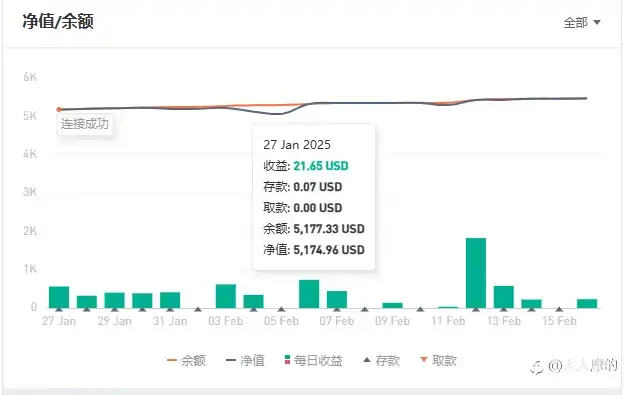Select the profit bar above the 07 Feb label

337,300
